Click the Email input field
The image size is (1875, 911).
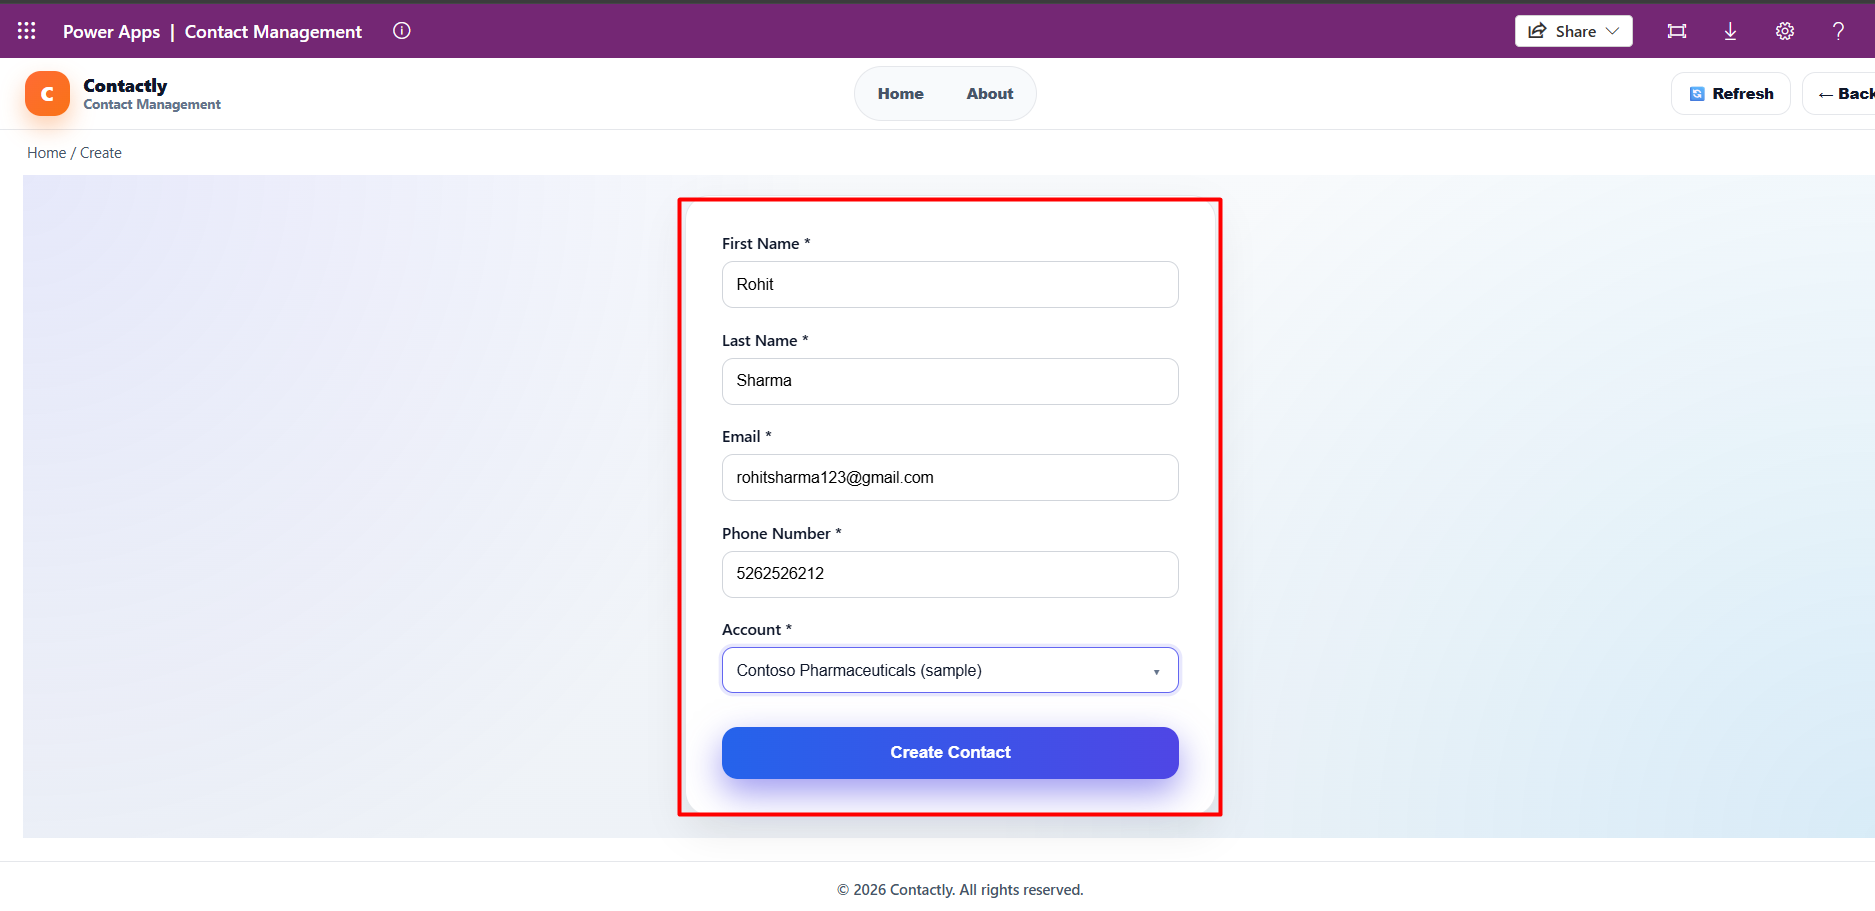point(950,478)
